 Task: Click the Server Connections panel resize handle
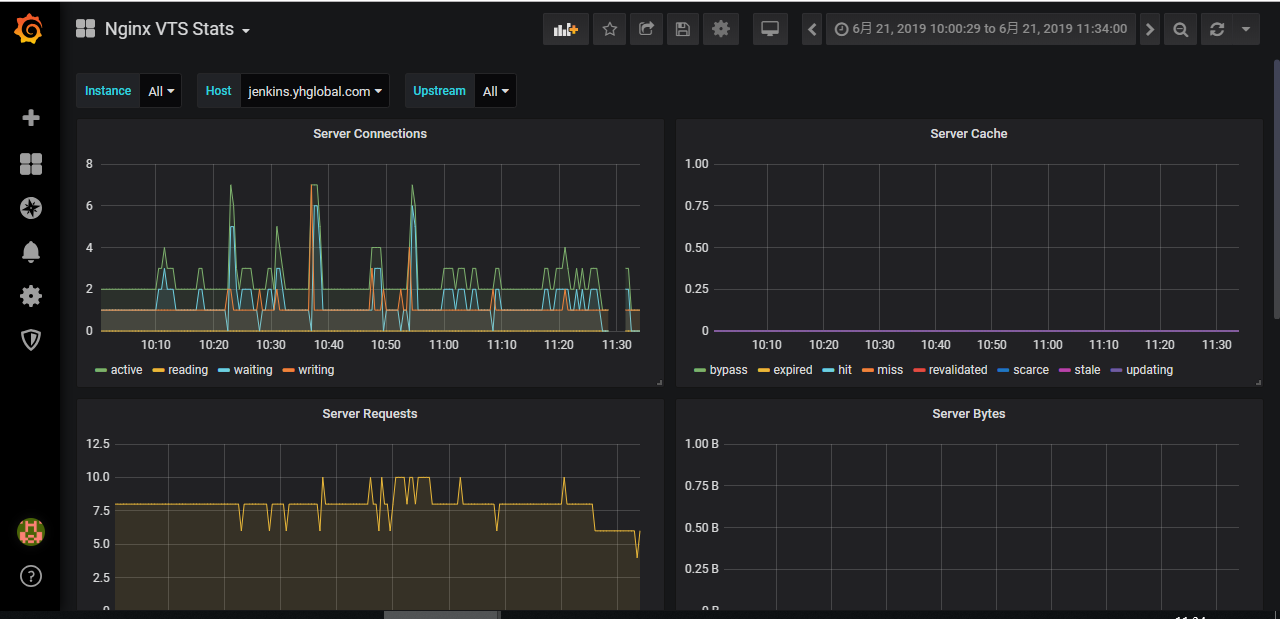[x=659, y=382]
